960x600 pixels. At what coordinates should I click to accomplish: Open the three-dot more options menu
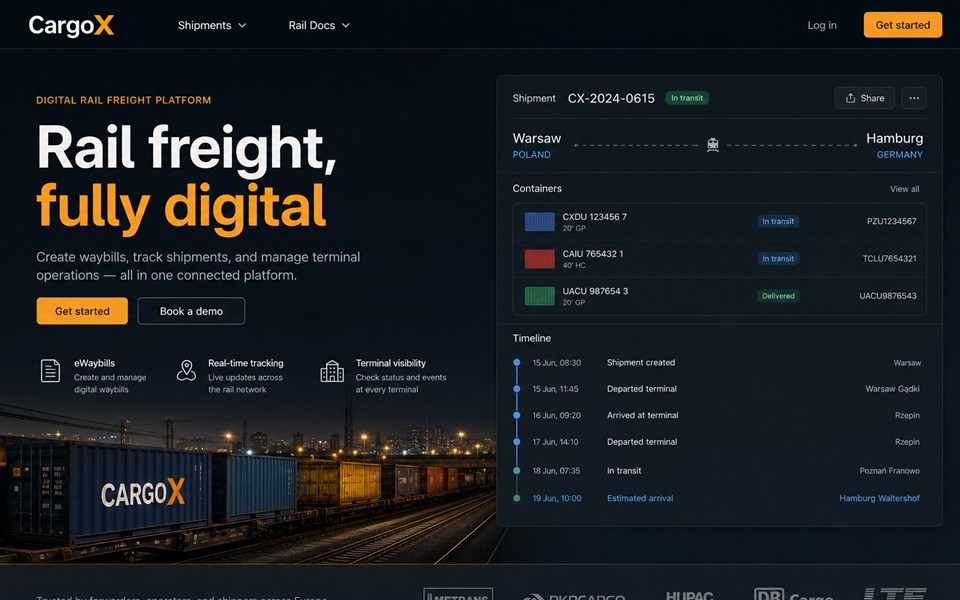(x=913, y=98)
